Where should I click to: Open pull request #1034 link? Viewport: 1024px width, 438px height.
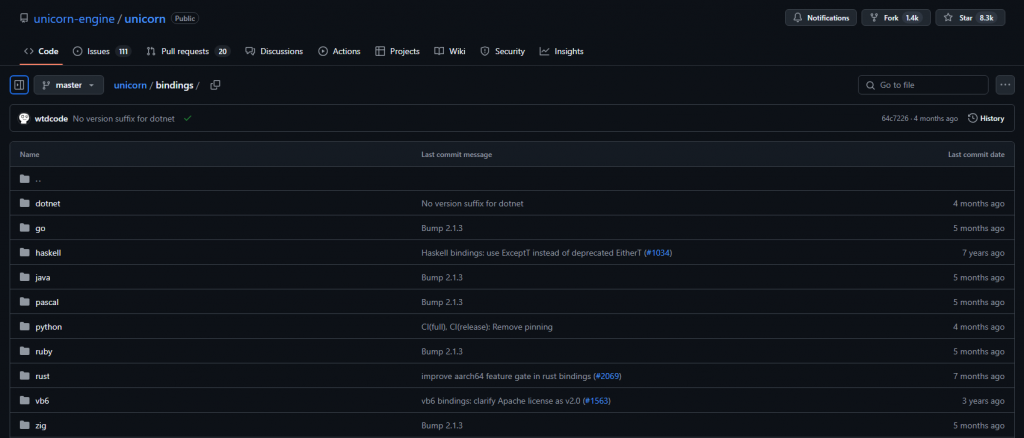coord(658,253)
